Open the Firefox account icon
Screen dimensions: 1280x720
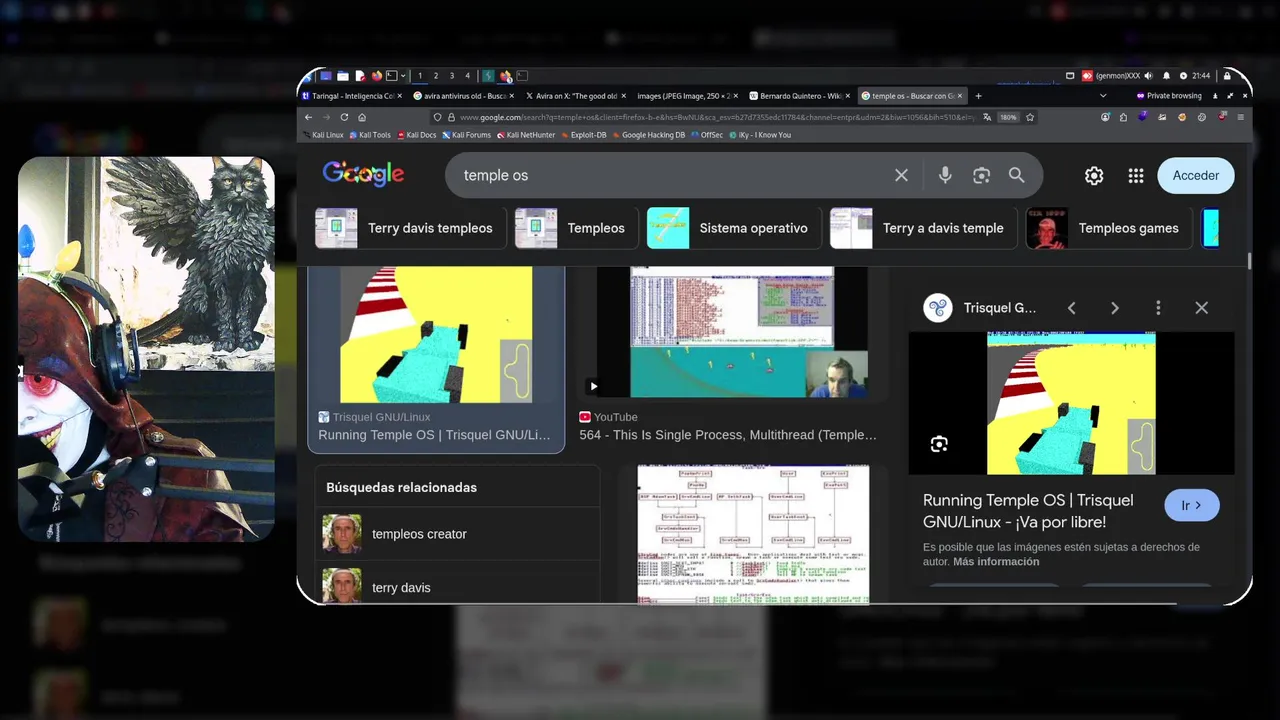tap(1105, 117)
